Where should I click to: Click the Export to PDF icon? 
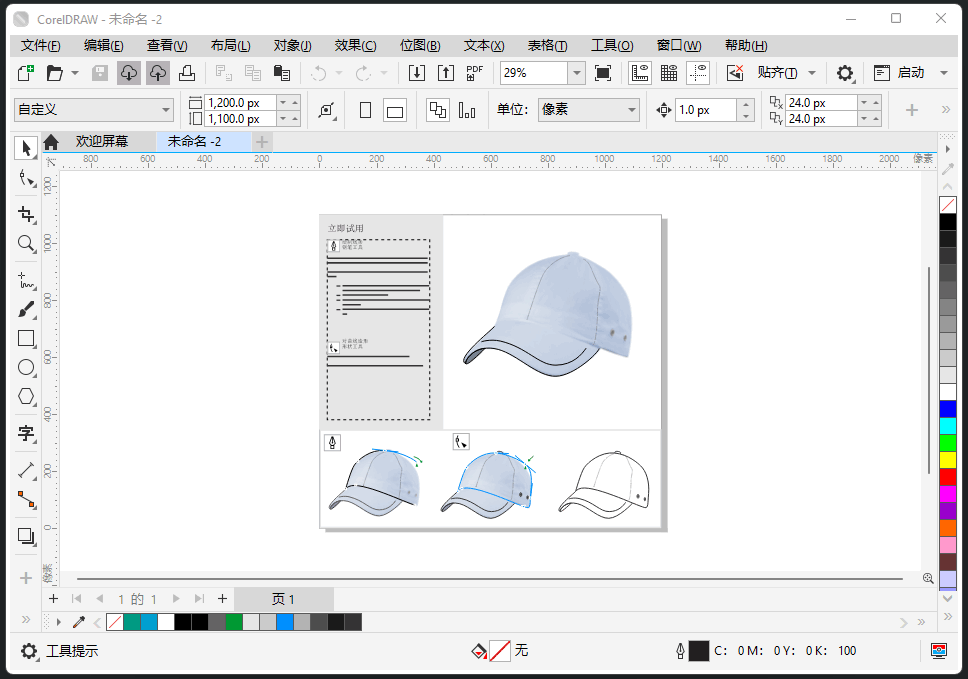tap(475, 73)
